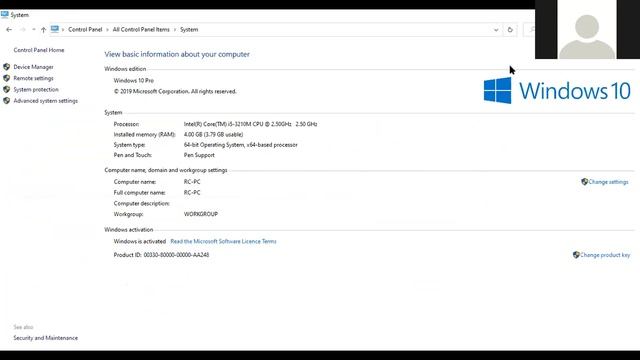Click the installed memory value 4.00 GB

coord(213,134)
